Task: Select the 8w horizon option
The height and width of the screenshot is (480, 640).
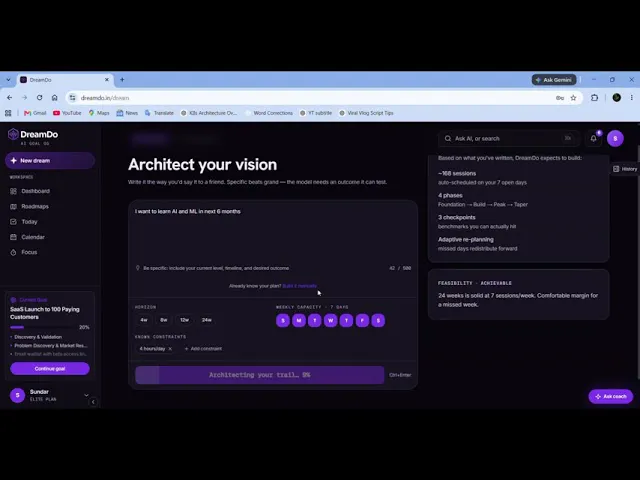Action: click(x=164, y=320)
